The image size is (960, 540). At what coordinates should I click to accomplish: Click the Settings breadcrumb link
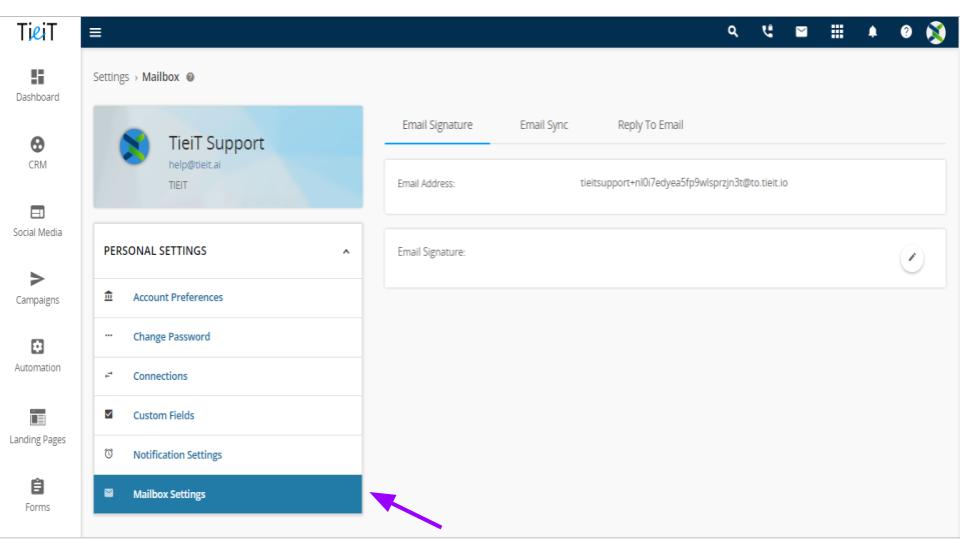coord(111,77)
